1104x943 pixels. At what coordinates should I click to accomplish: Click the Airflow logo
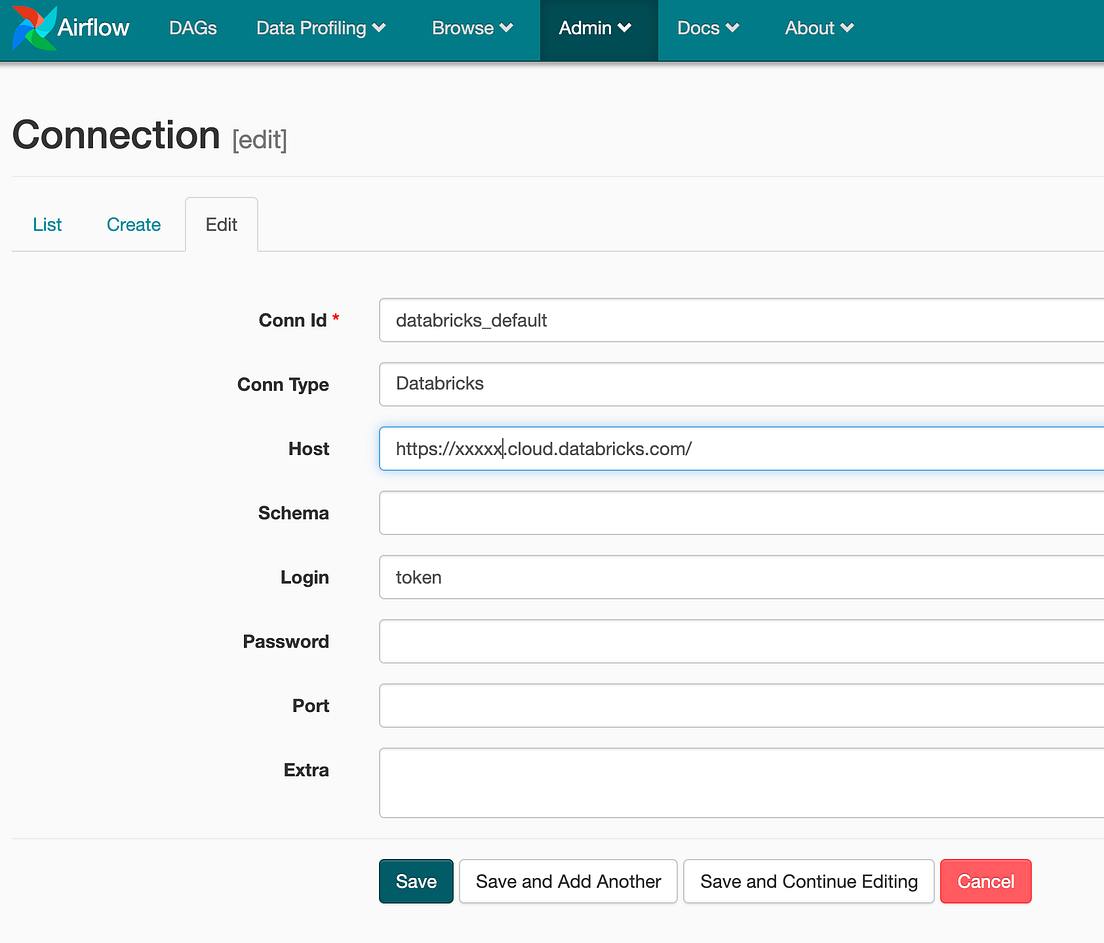(70, 28)
